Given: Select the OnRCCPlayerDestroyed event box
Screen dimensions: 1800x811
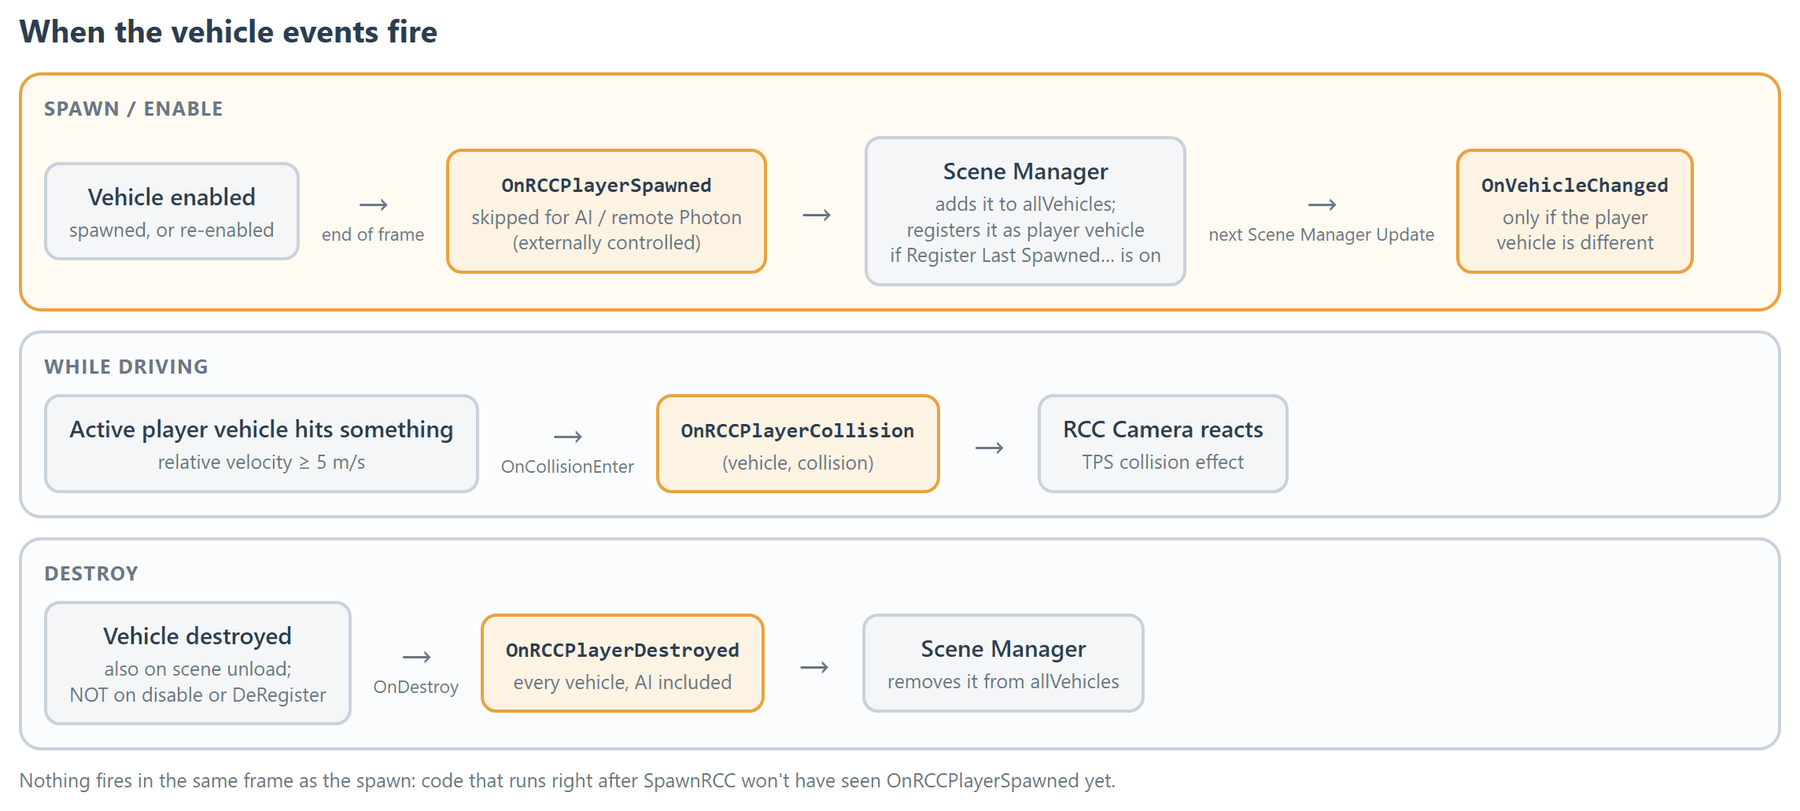Looking at the screenshot, I should [622, 663].
